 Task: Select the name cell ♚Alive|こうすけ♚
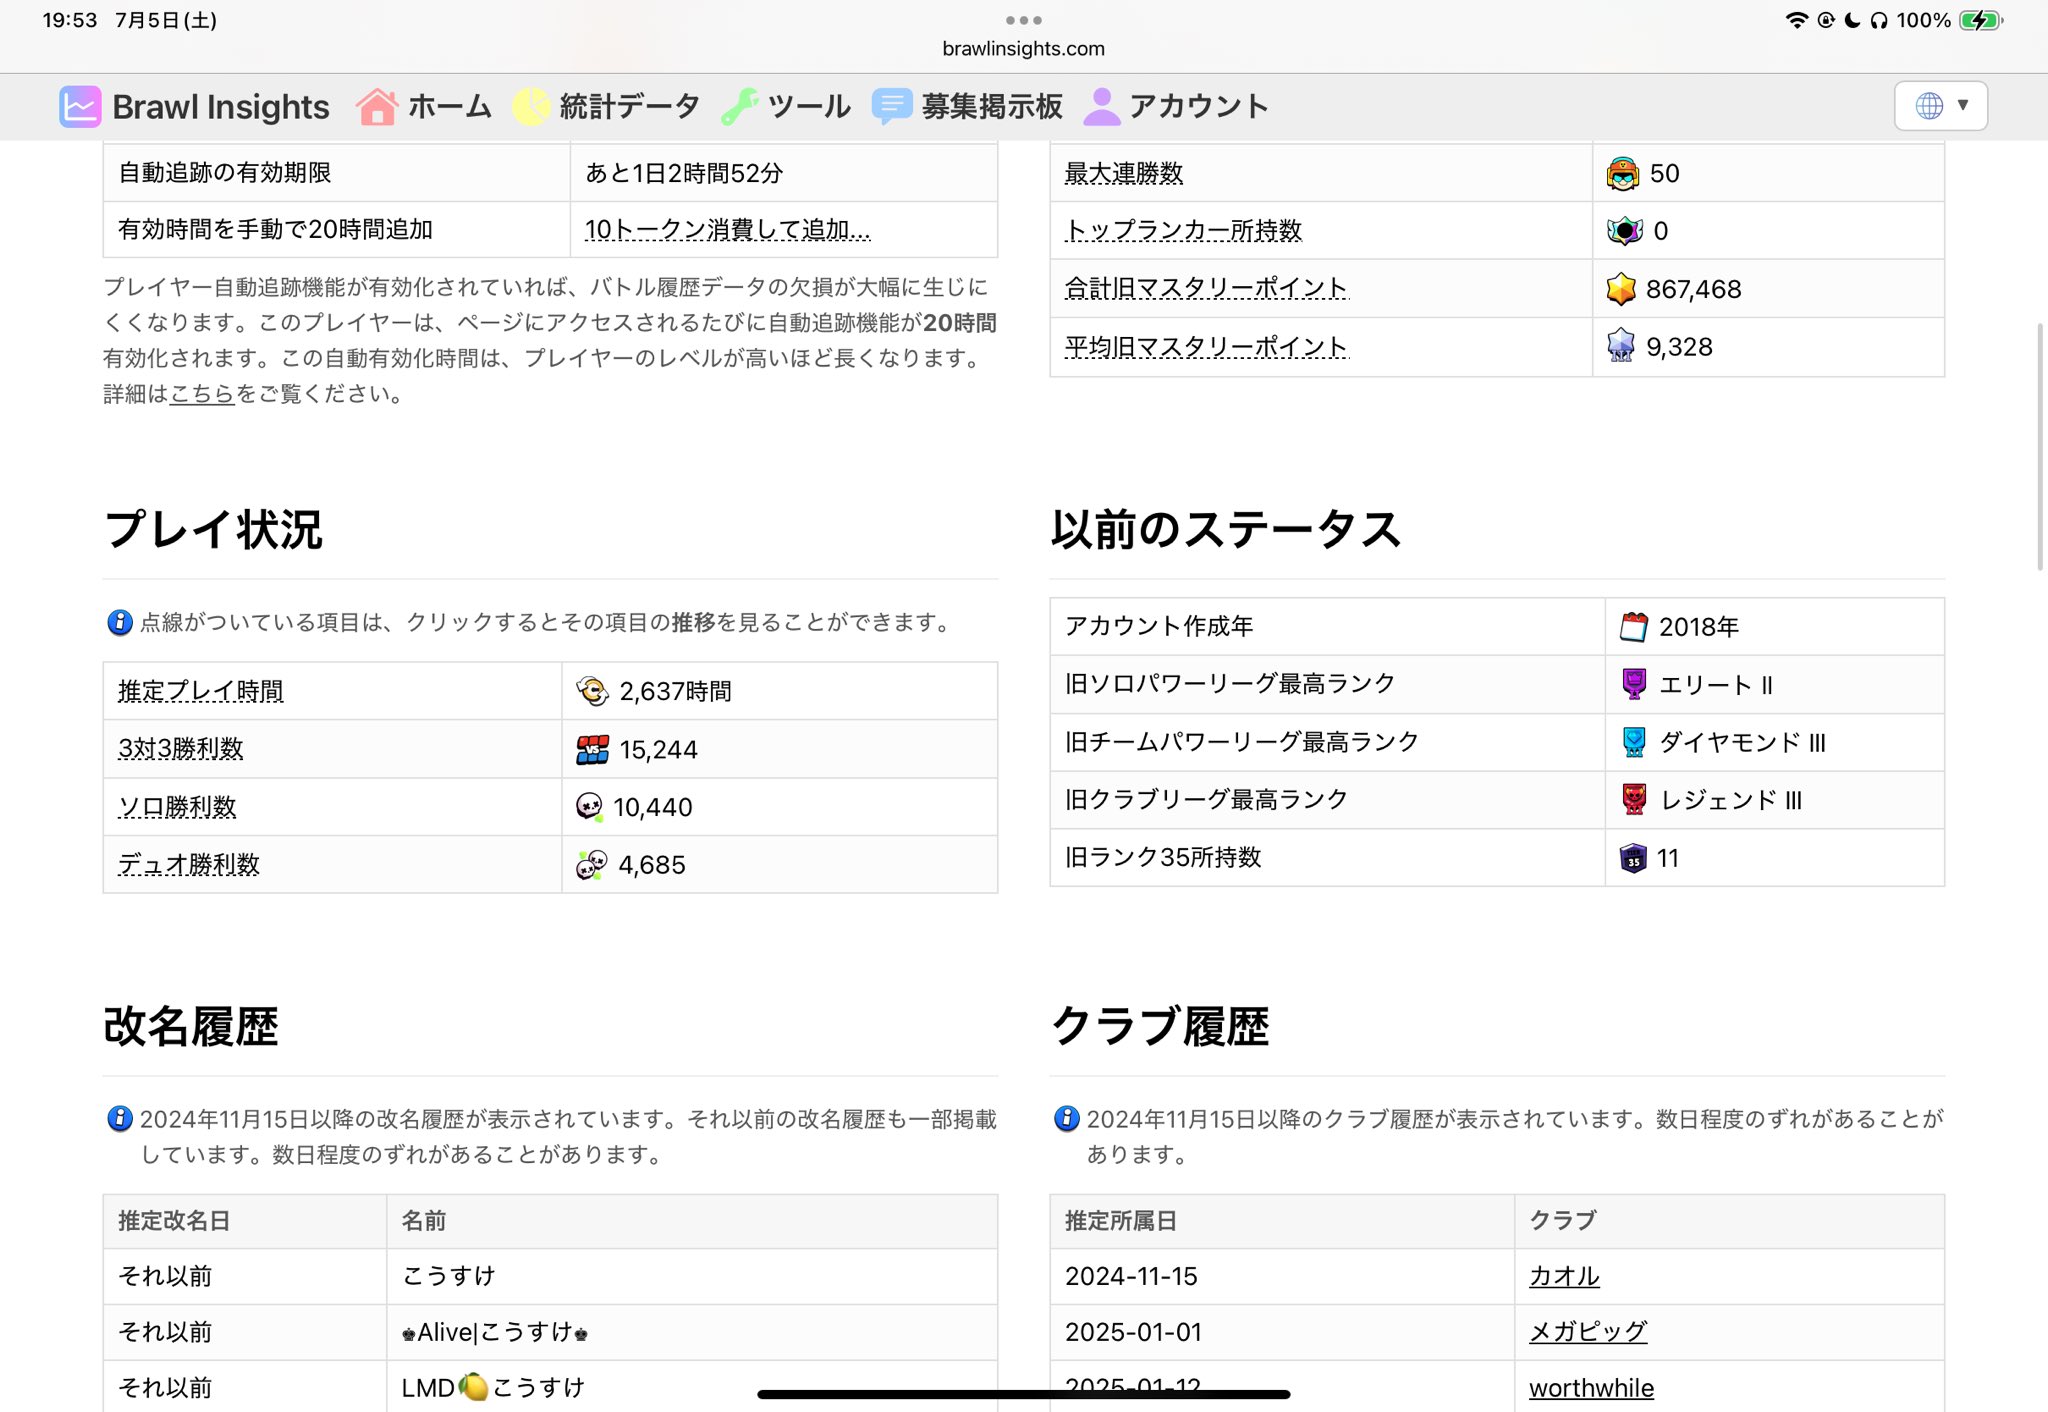692,1332
